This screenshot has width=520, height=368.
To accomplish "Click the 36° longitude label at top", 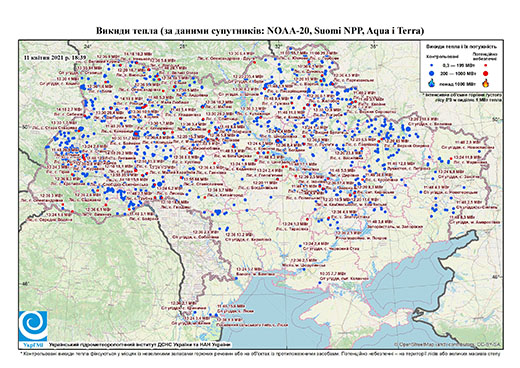I will (374, 46).
